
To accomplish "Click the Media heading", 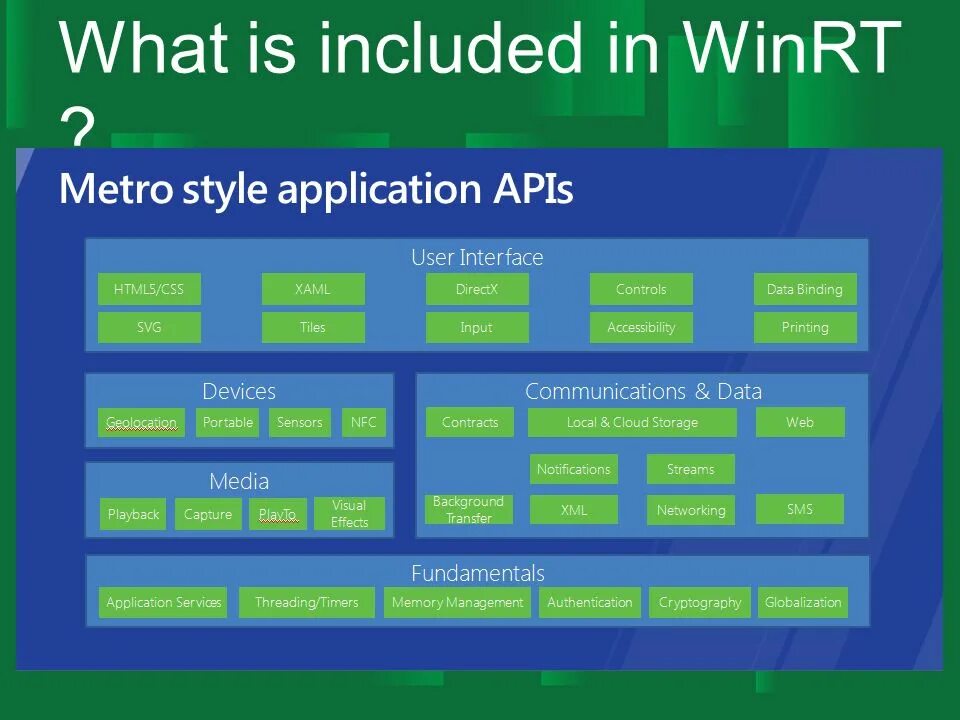I will click(239, 481).
